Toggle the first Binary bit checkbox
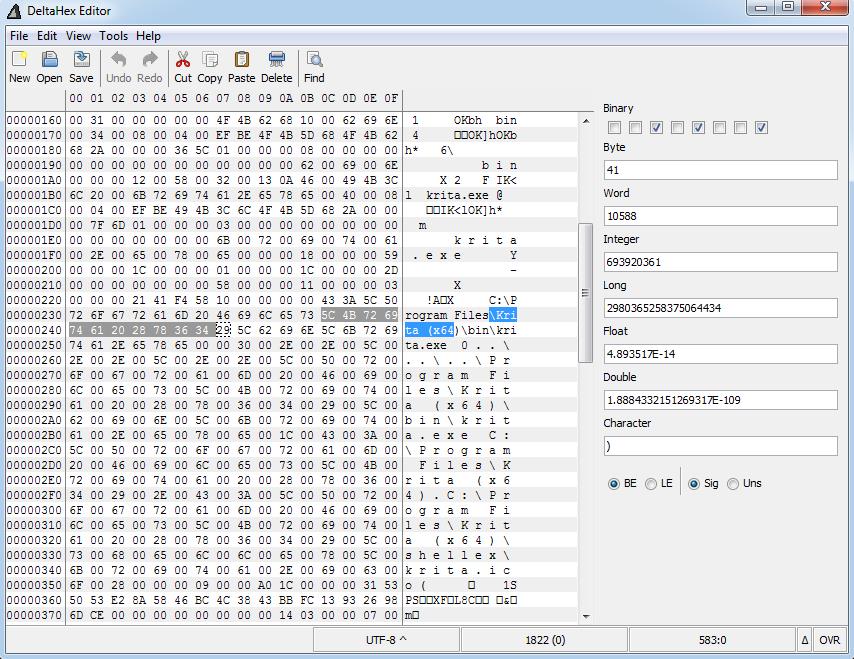This screenshot has height=659, width=854. [613, 127]
